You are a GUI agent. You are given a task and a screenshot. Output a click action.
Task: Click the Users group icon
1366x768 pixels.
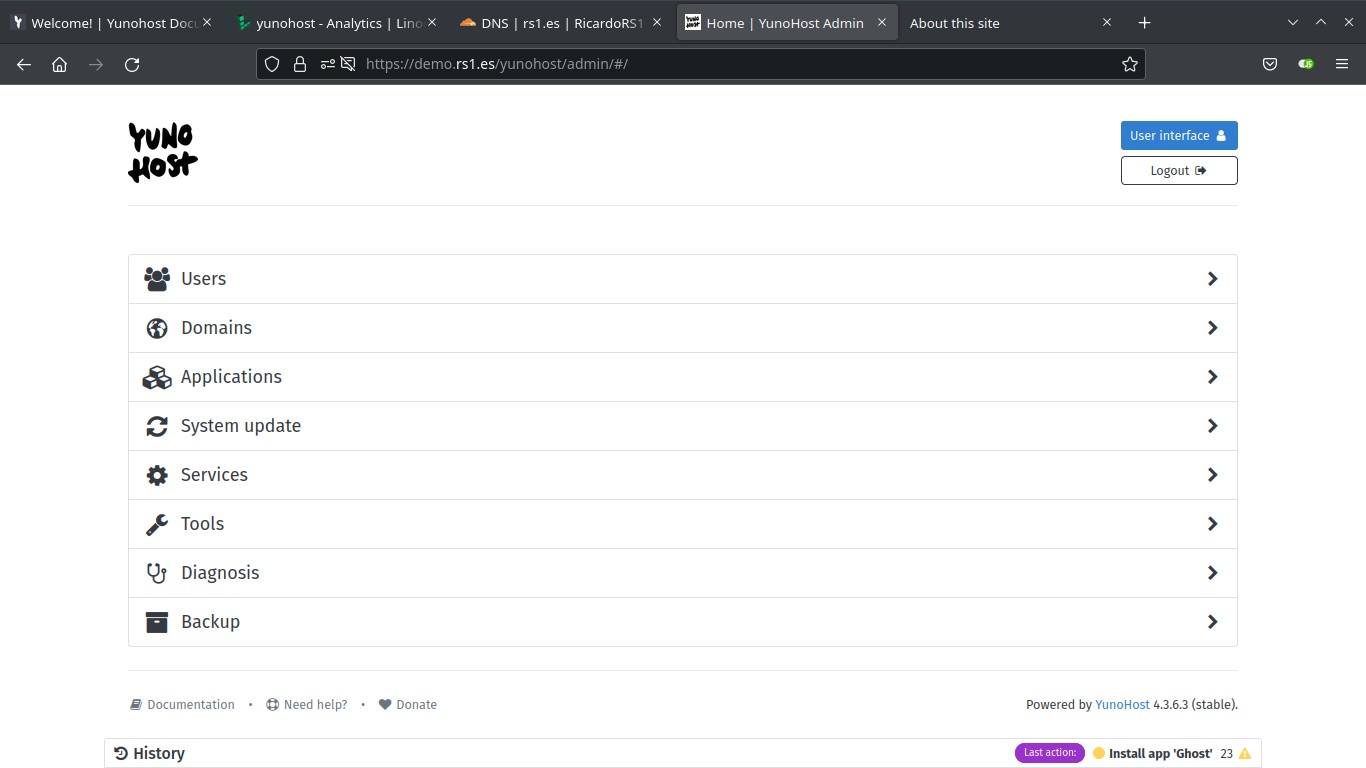[157, 279]
